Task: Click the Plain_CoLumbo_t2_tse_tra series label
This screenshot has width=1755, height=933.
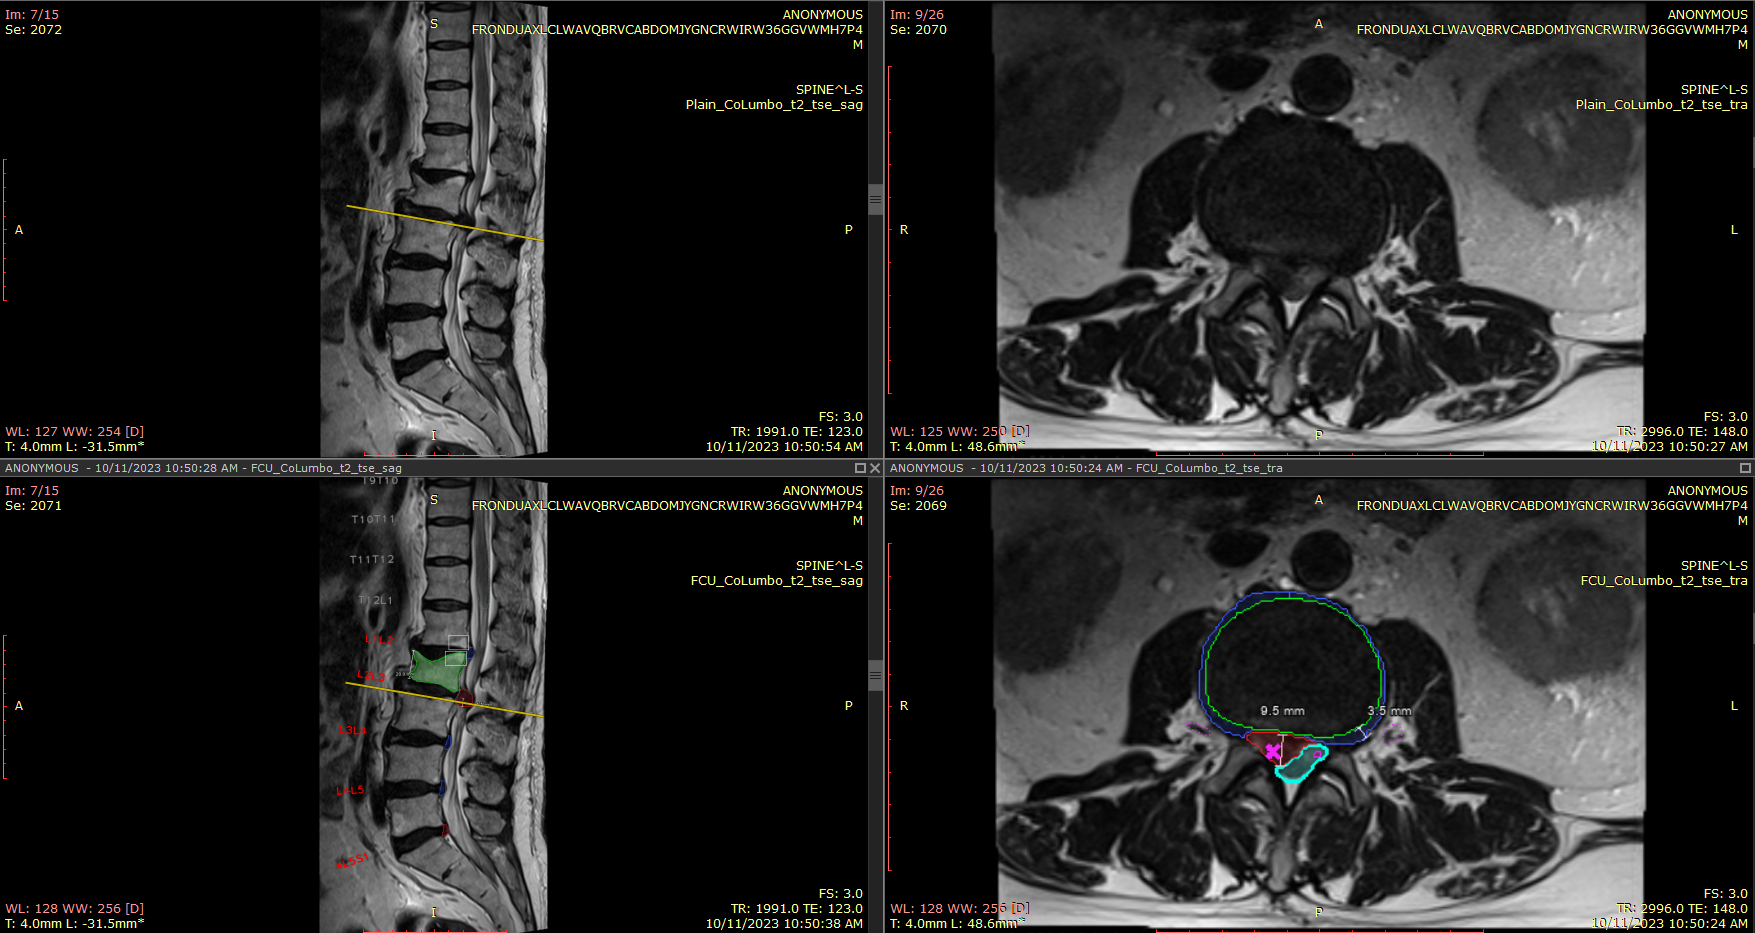Action: tap(1662, 105)
